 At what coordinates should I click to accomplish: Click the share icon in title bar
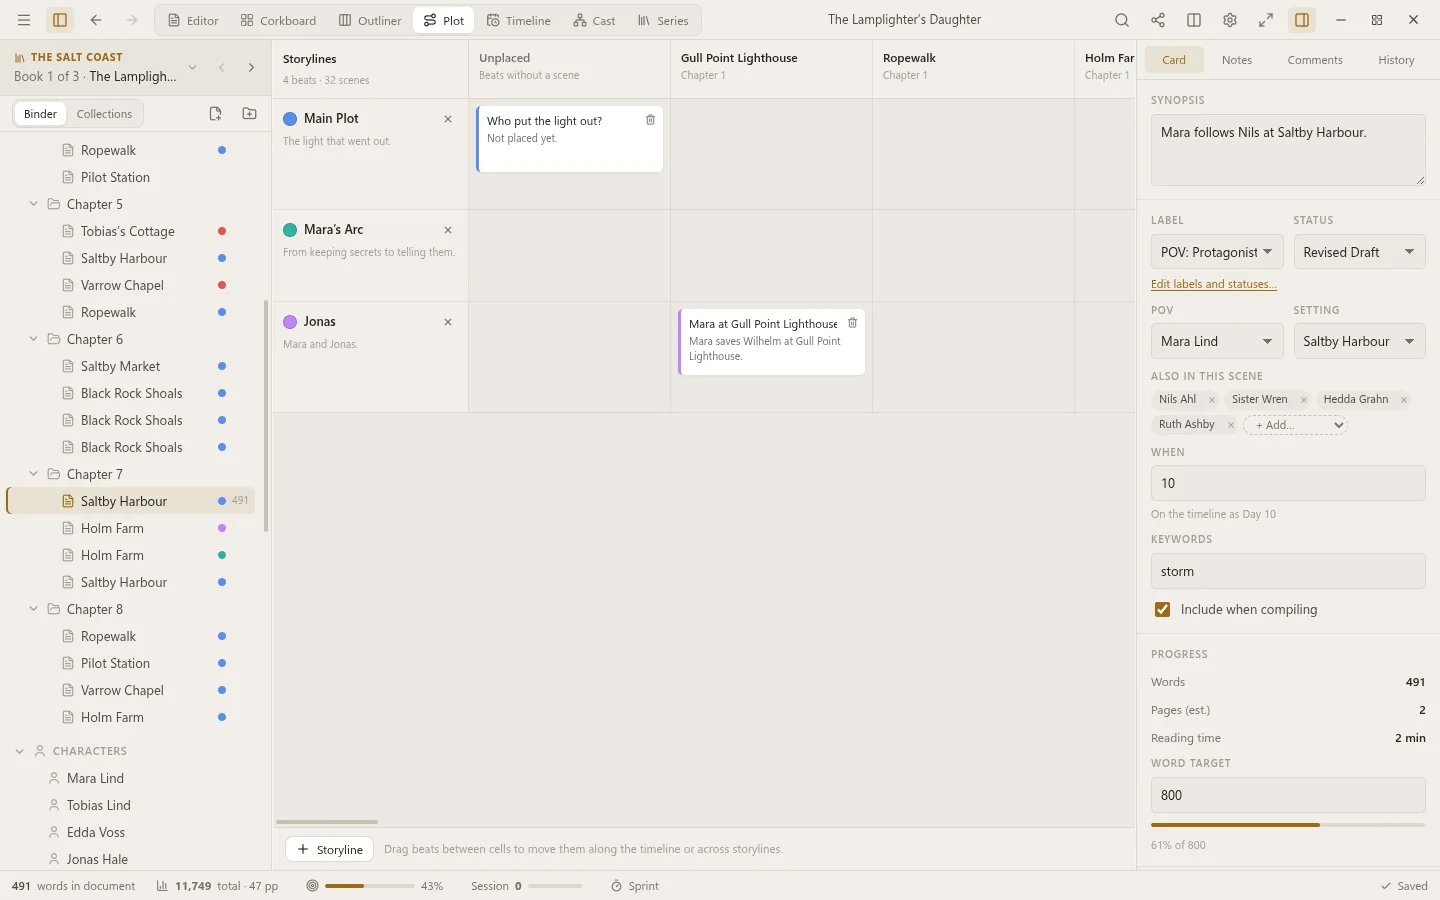1158,20
